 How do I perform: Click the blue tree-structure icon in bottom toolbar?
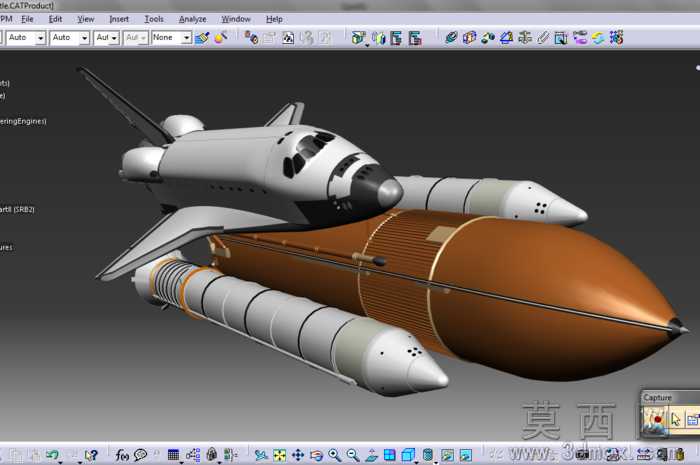[x=193, y=455]
